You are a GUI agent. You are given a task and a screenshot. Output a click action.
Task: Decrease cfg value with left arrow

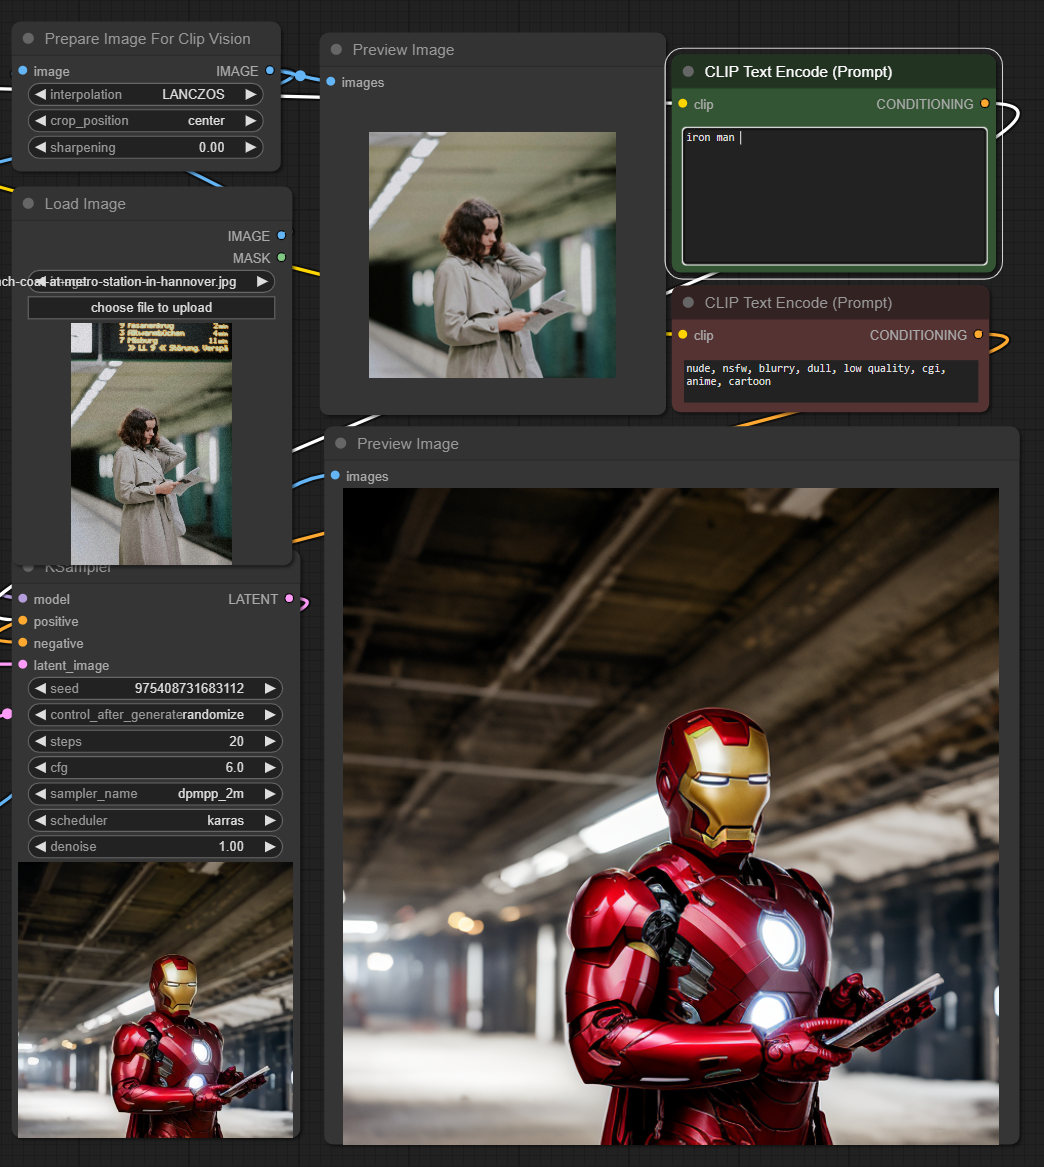click(x=39, y=768)
